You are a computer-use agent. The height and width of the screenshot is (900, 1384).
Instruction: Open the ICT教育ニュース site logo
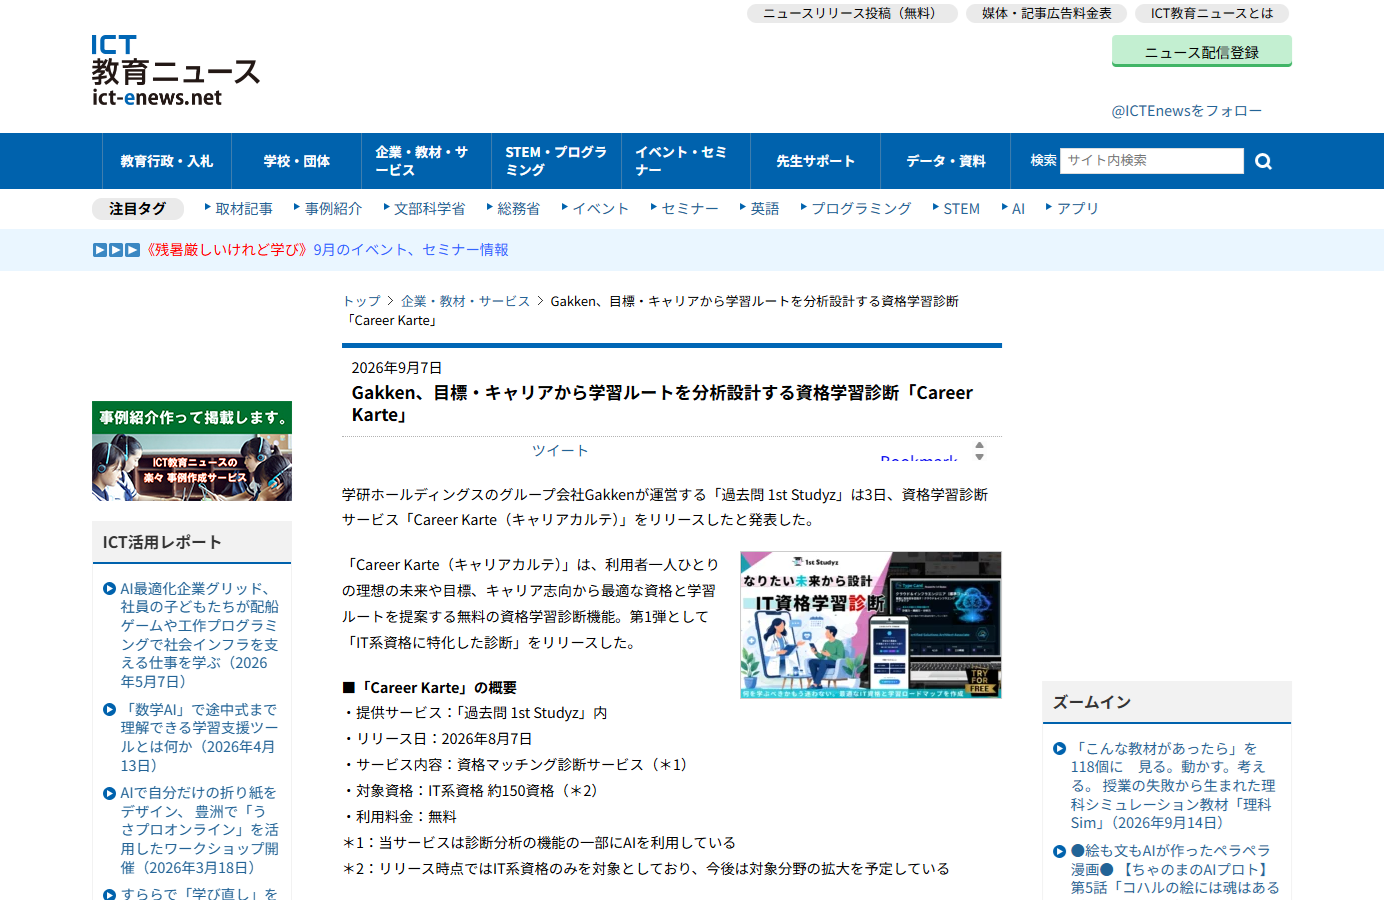[175, 70]
